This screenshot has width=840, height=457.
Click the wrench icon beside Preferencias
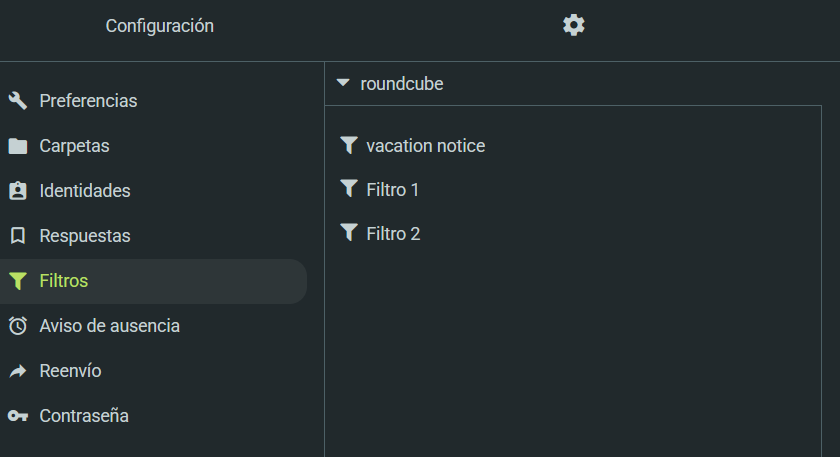(x=18, y=101)
